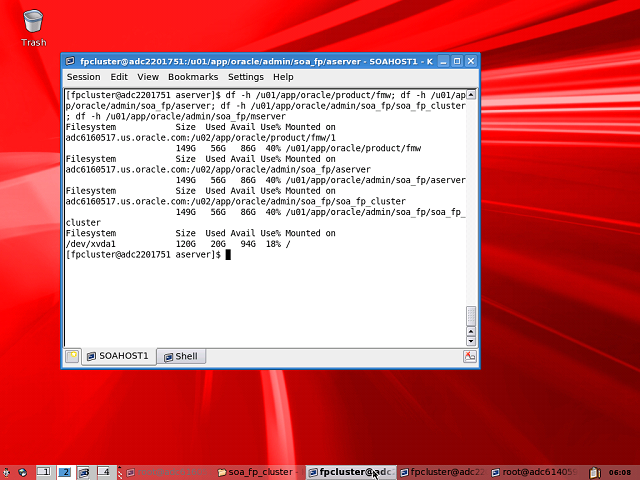This screenshot has height=480, width=640.
Task: Open the Bookmarks menu
Action: tap(193, 77)
